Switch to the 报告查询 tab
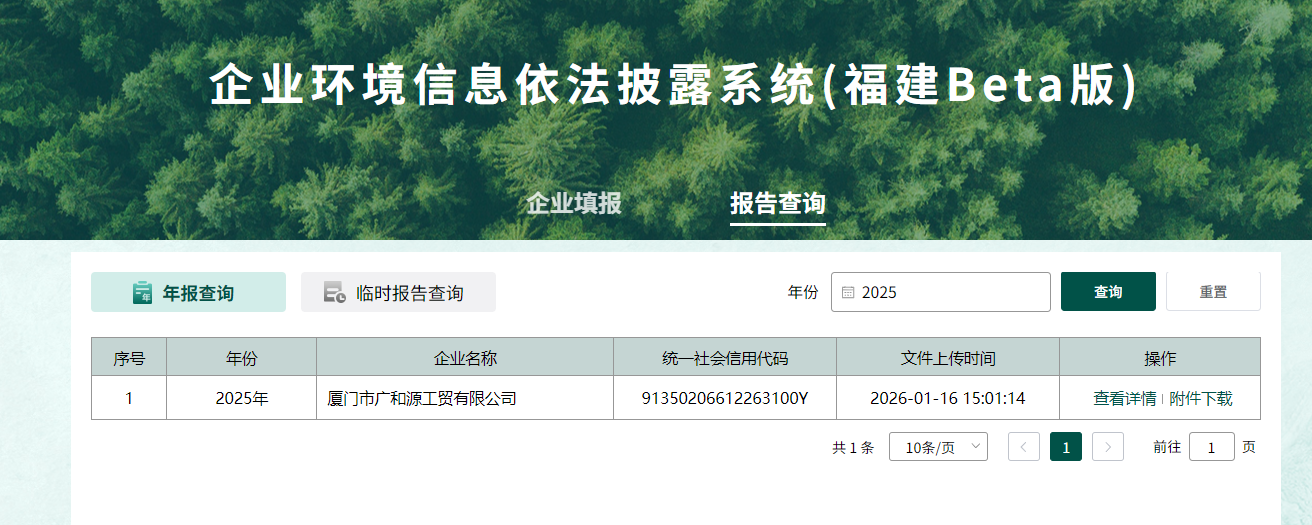The image size is (1312, 525). coord(778,204)
